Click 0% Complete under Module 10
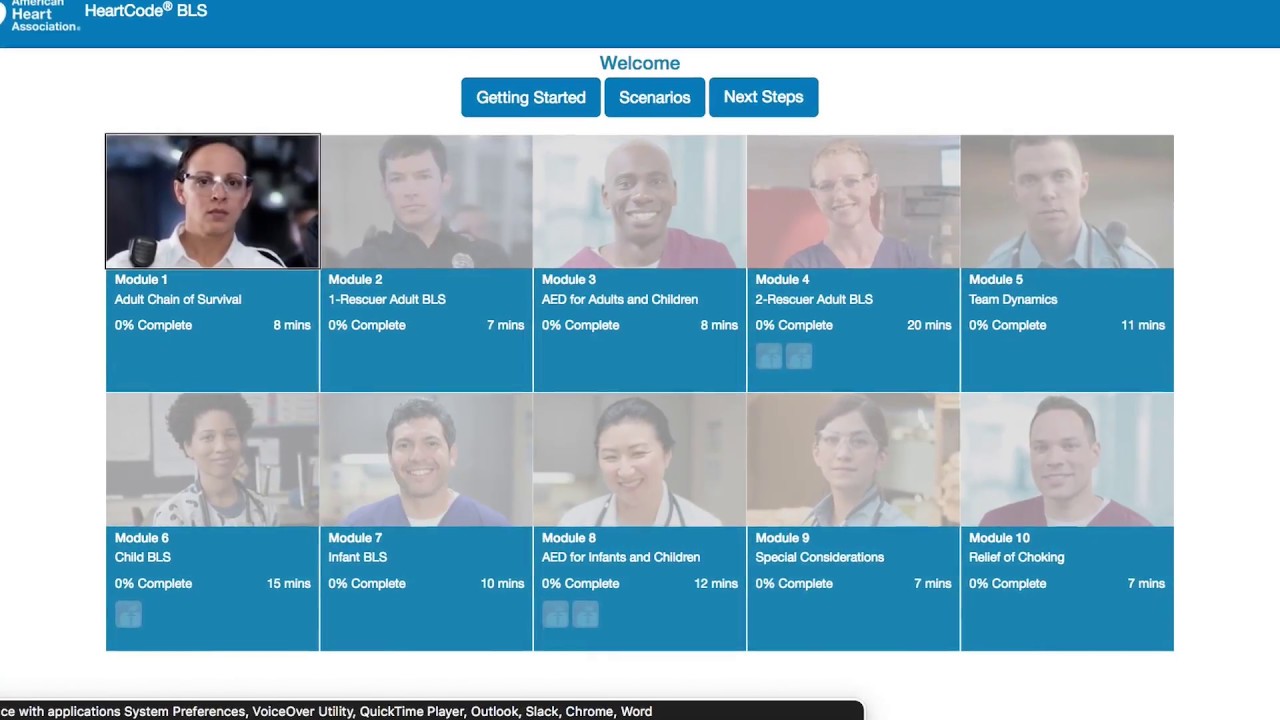1280x720 pixels. (x=1007, y=583)
